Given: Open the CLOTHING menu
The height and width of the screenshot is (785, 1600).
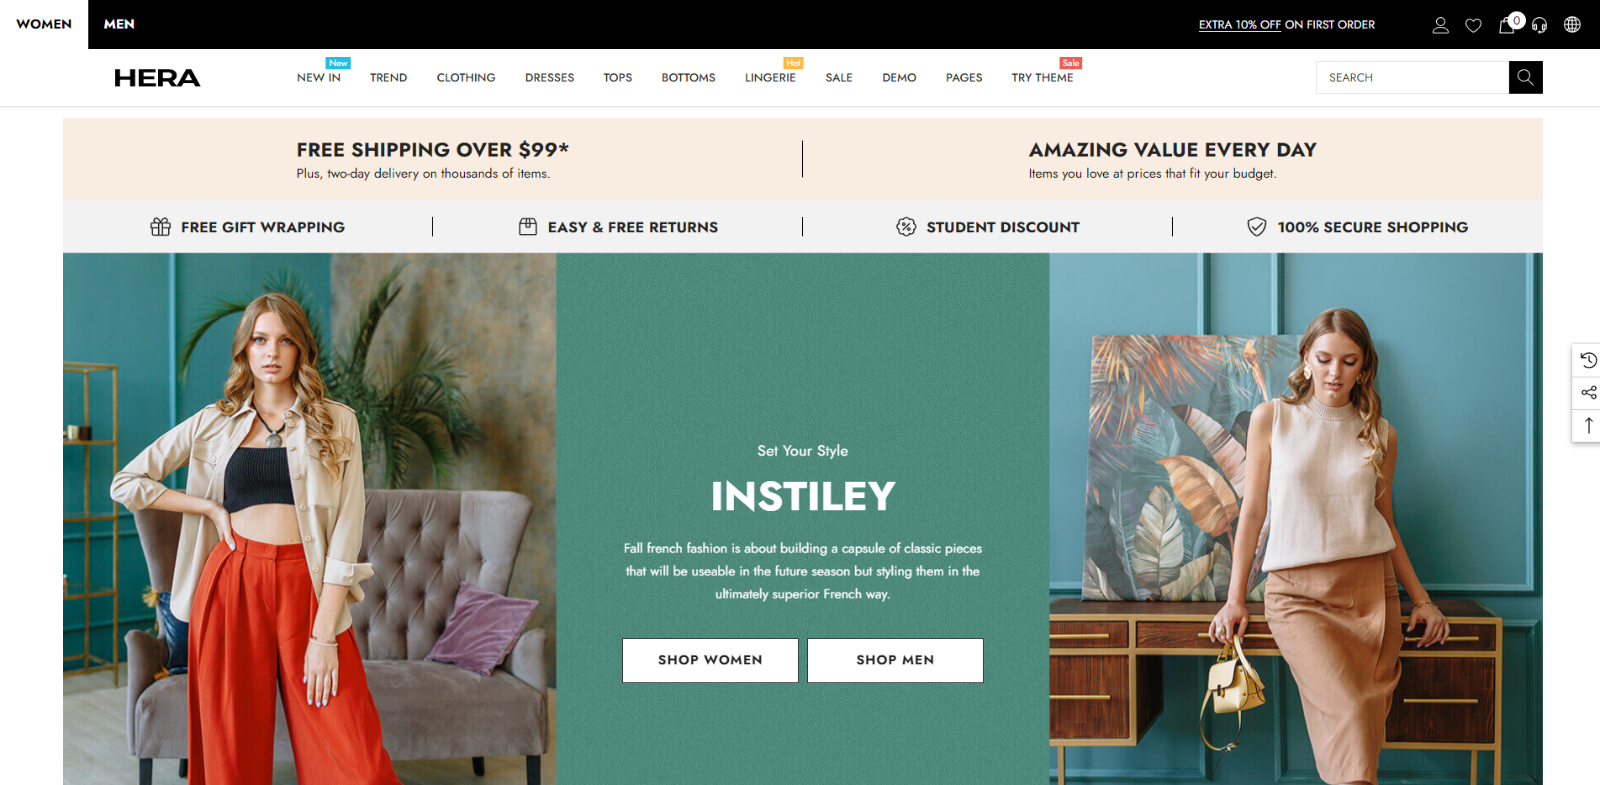Looking at the screenshot, I should pyautogui.click(x=466, y=77).
